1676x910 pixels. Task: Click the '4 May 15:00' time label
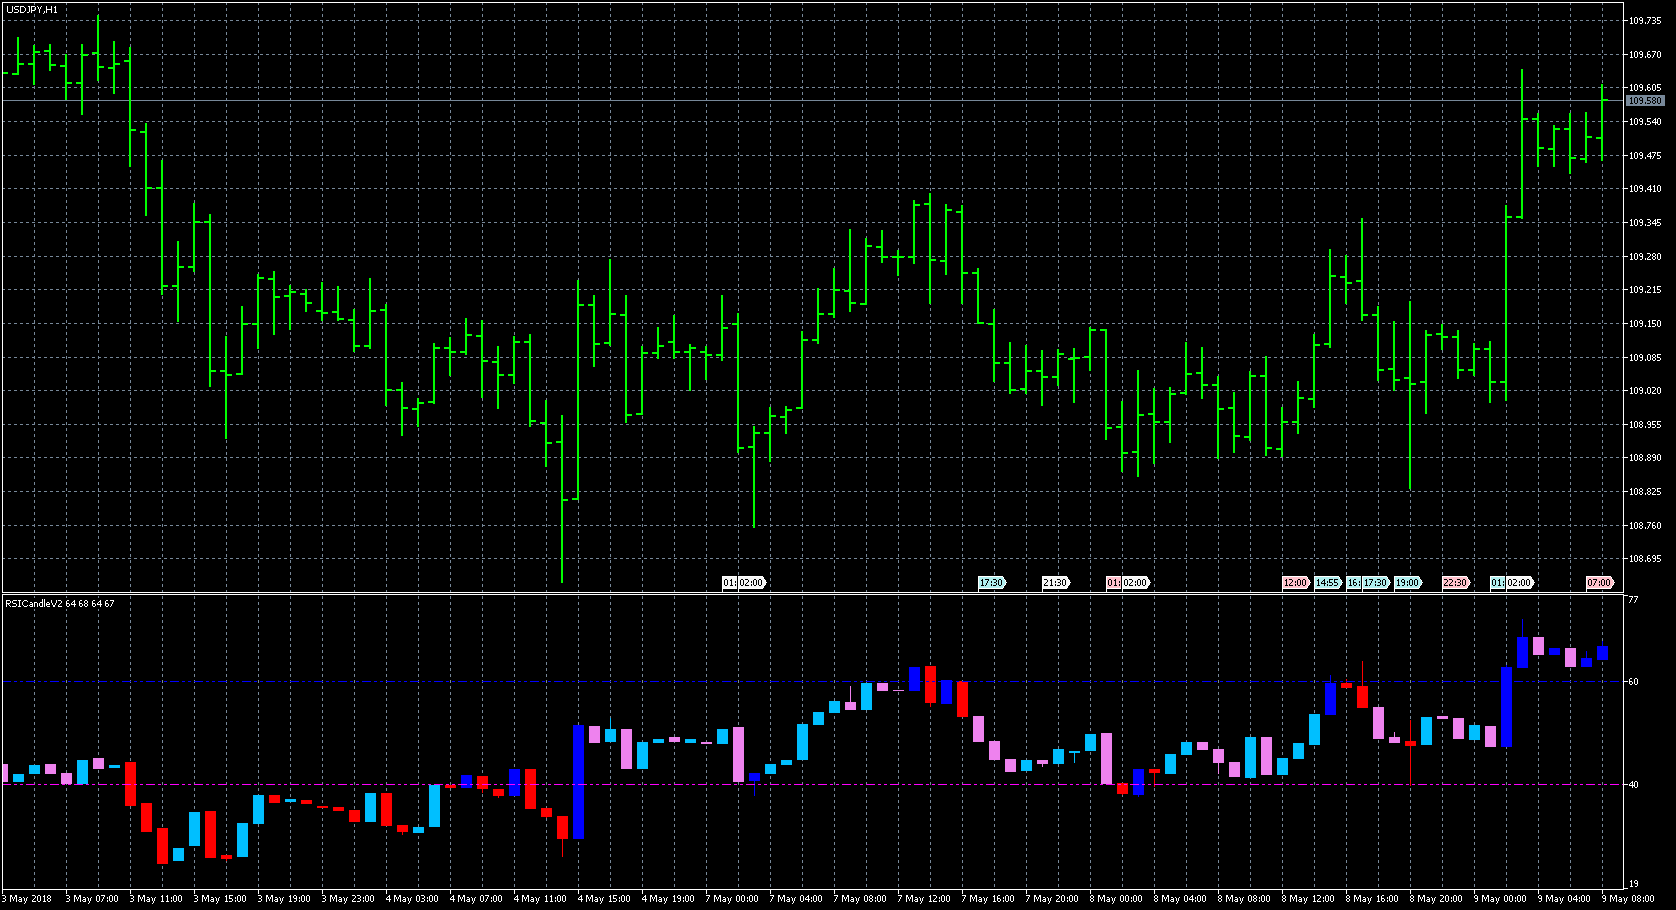[x=604, y=899]
